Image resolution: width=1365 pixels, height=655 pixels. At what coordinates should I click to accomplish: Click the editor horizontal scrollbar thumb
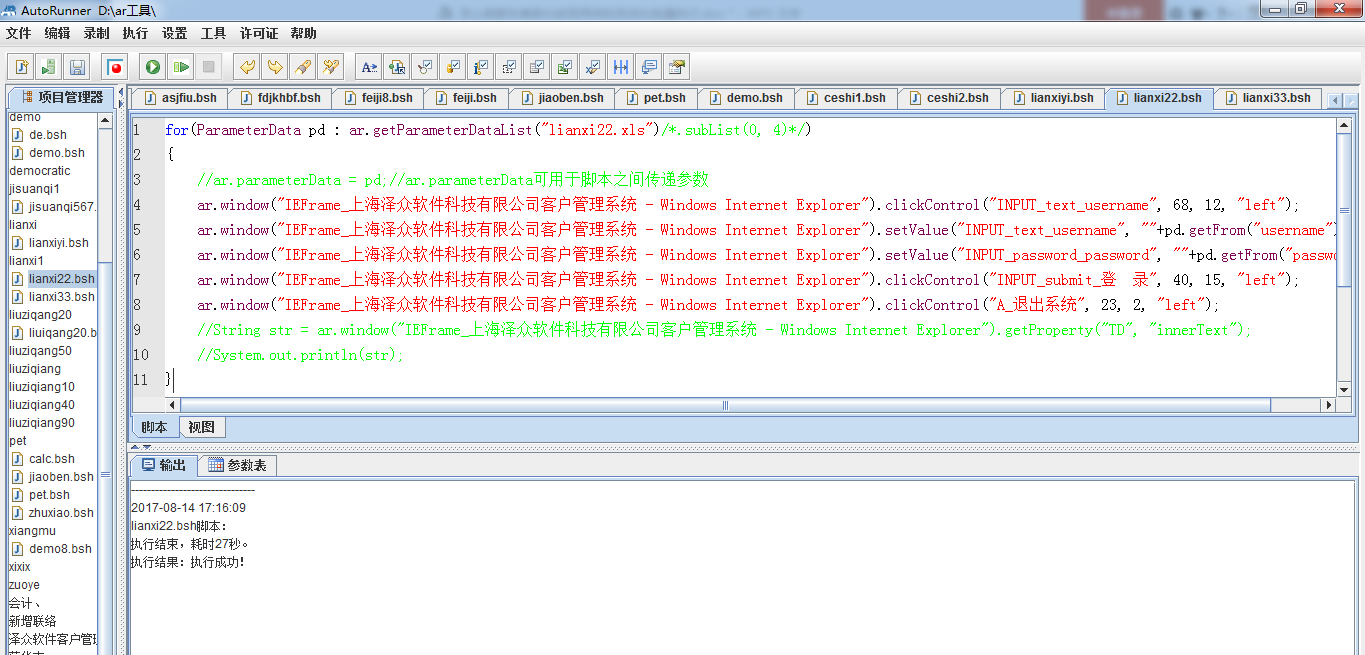tap(725, 405)
